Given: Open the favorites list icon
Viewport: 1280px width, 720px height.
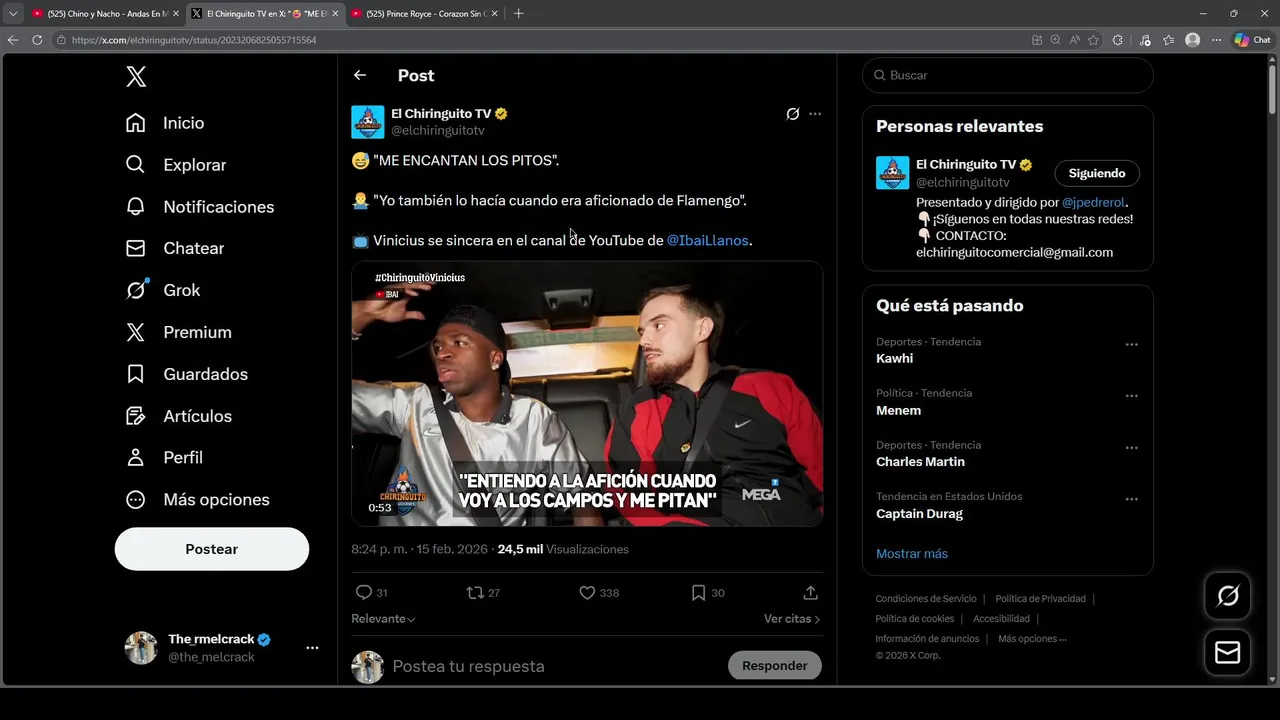Looking at the screenshot, I should pos(1168,40).
